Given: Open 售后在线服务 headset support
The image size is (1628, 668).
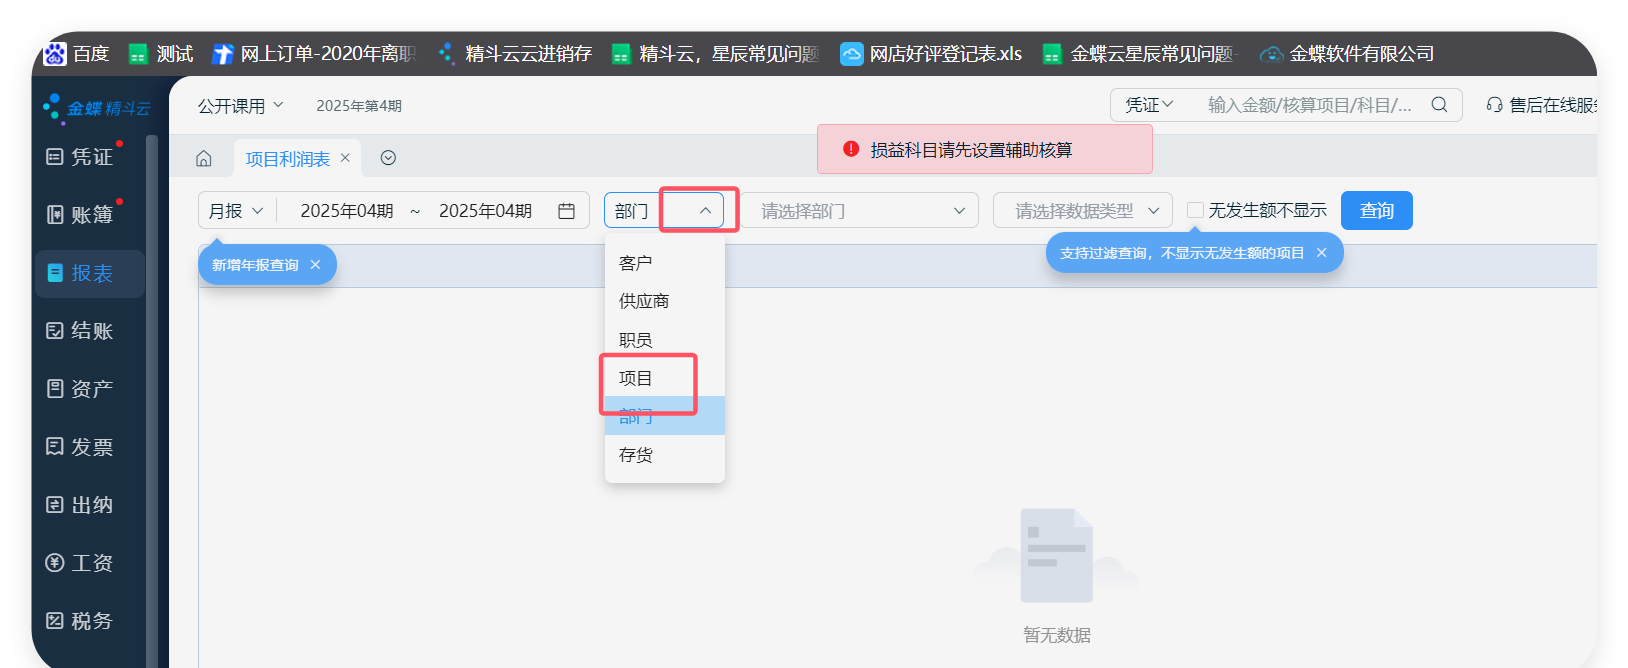Looking at the screenshot, I should click(x=1540, y=105).
